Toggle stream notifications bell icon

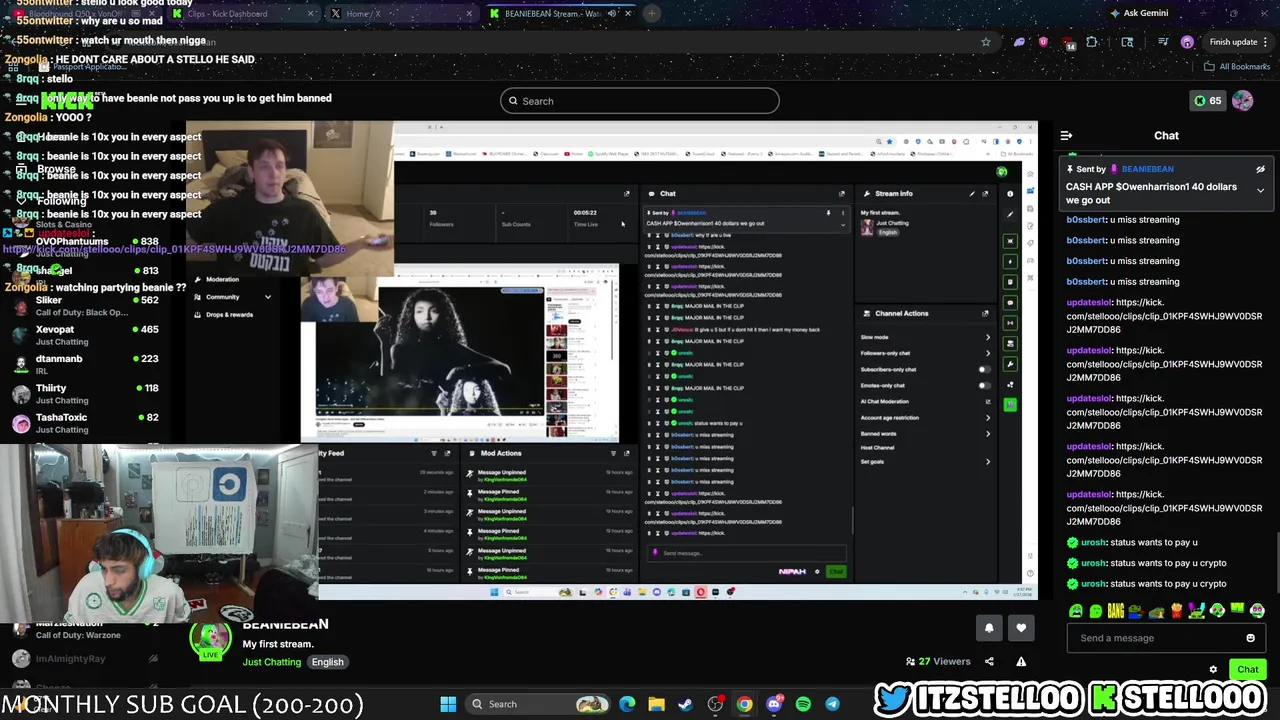tap(989, 628)
